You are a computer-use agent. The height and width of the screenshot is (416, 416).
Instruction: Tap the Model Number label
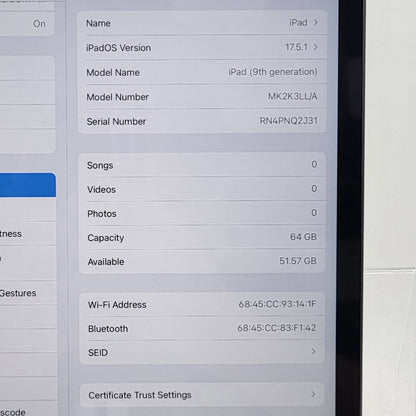(x=117, y=97)
